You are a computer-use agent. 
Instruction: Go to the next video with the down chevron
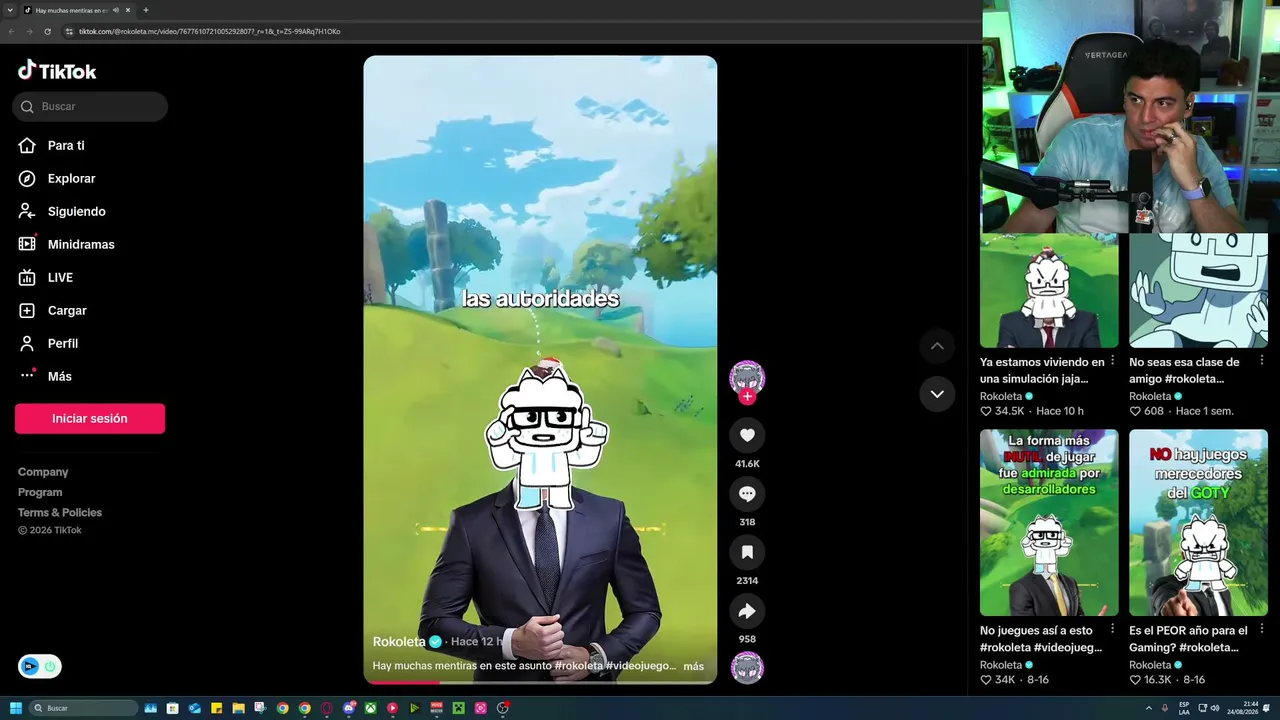pos(937,394)
